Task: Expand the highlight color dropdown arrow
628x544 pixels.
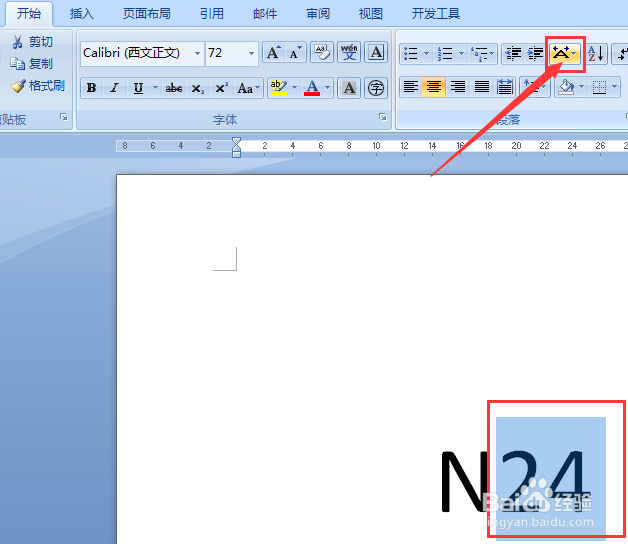Action: click(x=294, y=88)
